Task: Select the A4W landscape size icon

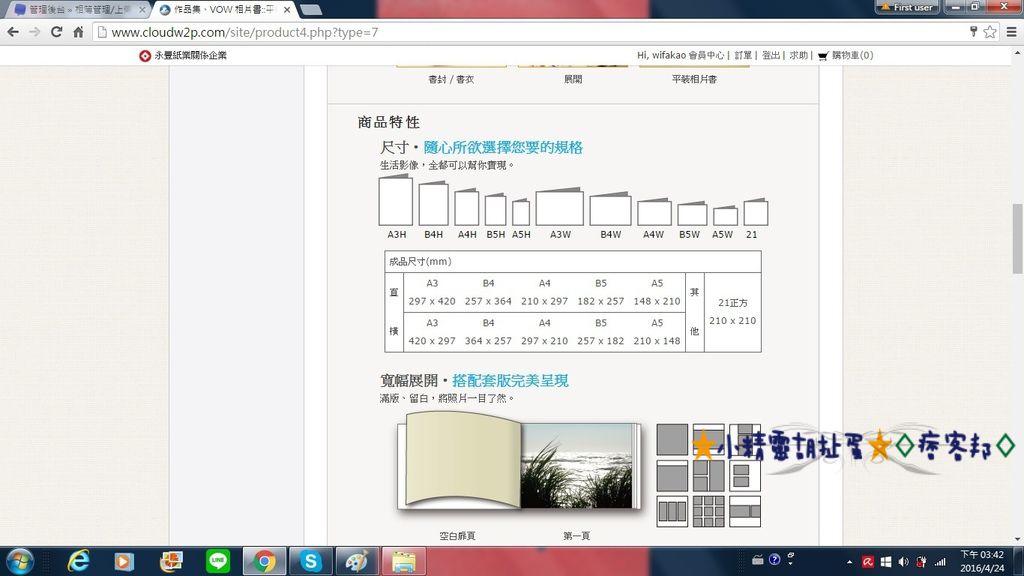Action: (x=654, y=212)
